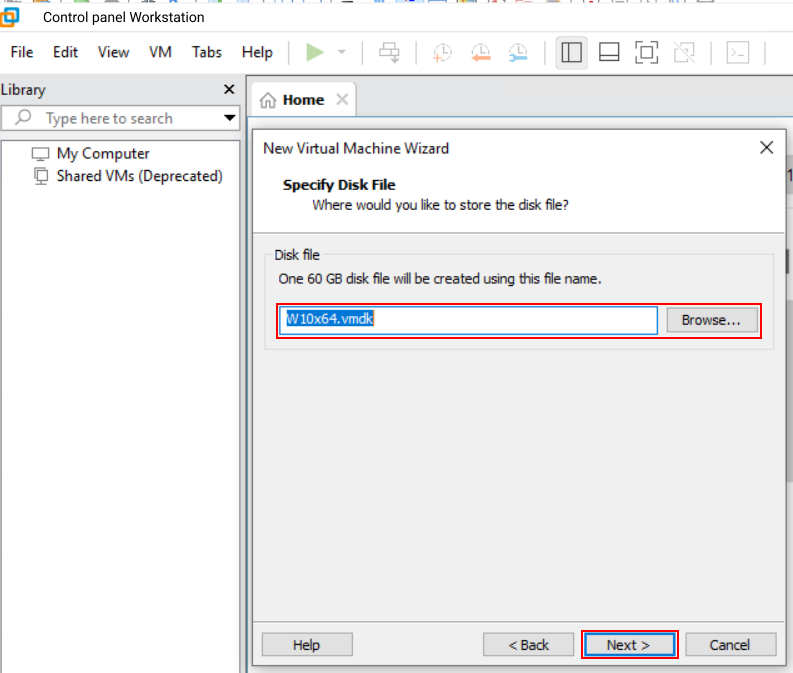Click the disk file name field
The width and height of the screenshot is (793, 673).
[468, 319]
